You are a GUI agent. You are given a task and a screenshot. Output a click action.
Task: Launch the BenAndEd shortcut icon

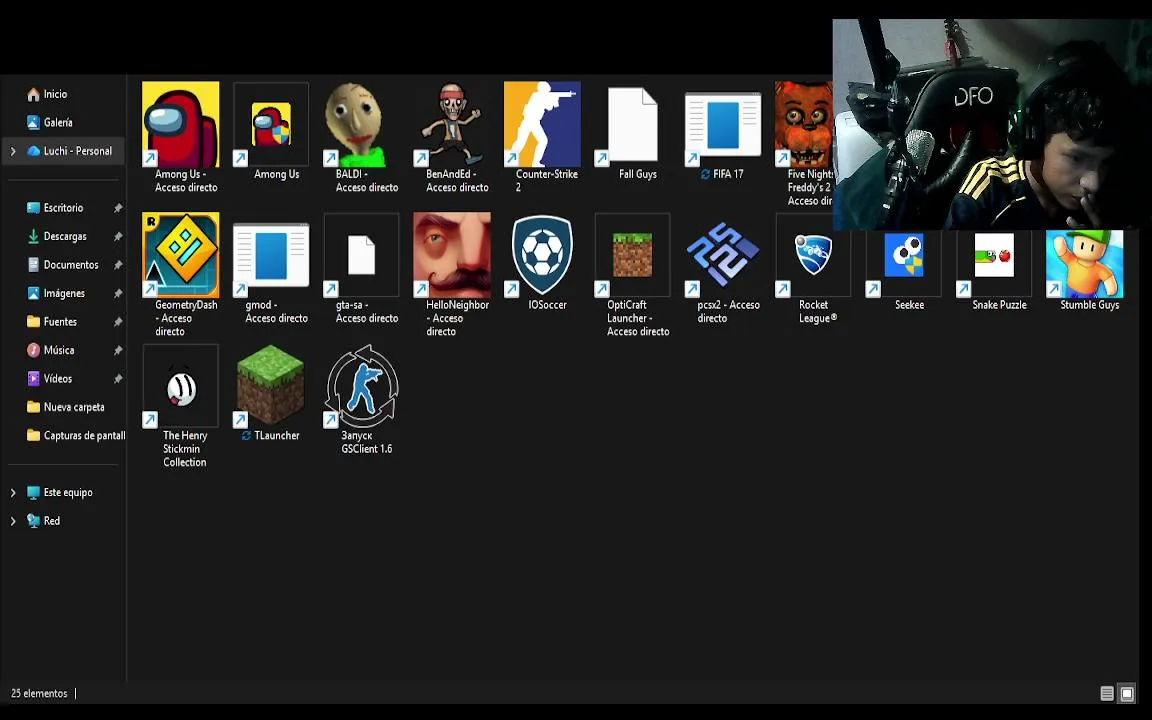click(452, 124)
